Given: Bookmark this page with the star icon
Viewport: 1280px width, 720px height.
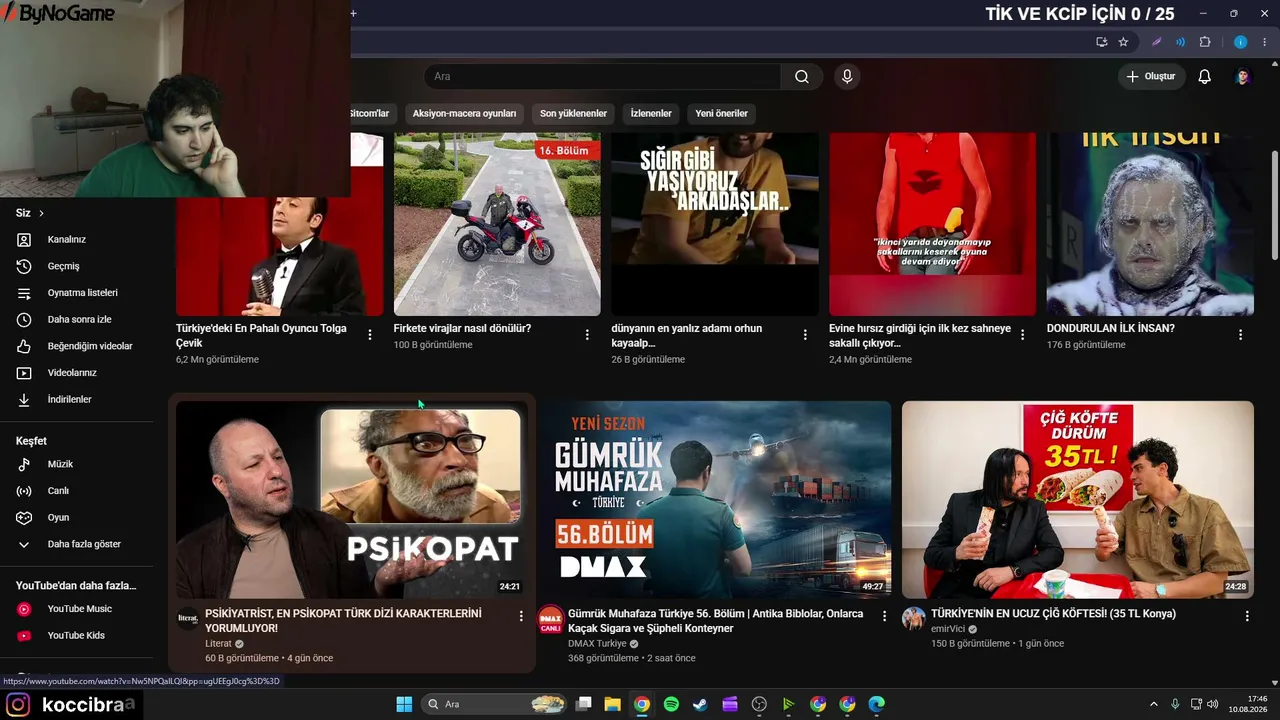Looking at the screenshot, I should point(1123,42).
